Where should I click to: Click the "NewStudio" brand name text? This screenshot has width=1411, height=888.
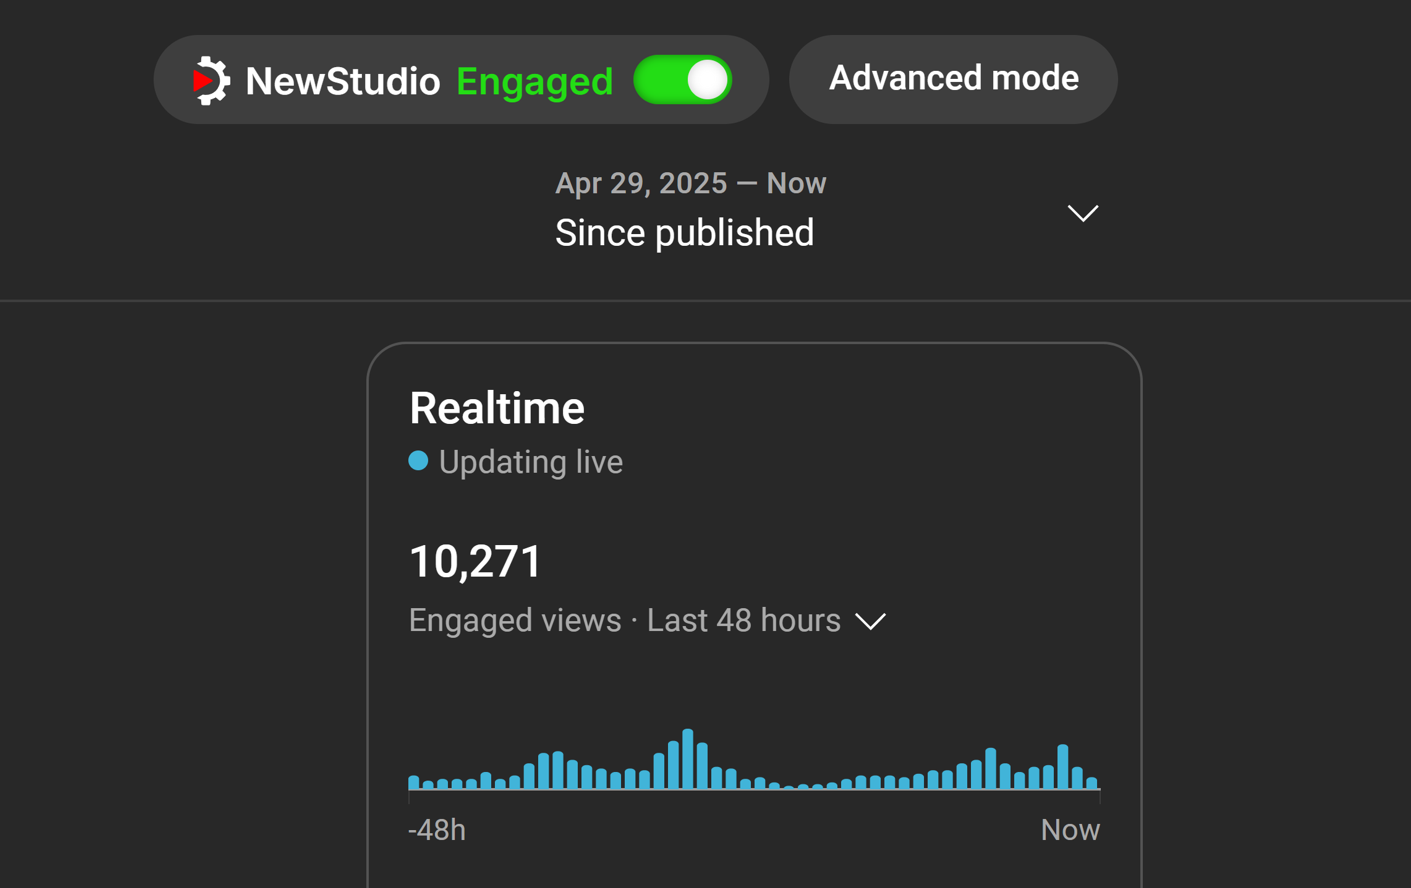pos(342,82)
